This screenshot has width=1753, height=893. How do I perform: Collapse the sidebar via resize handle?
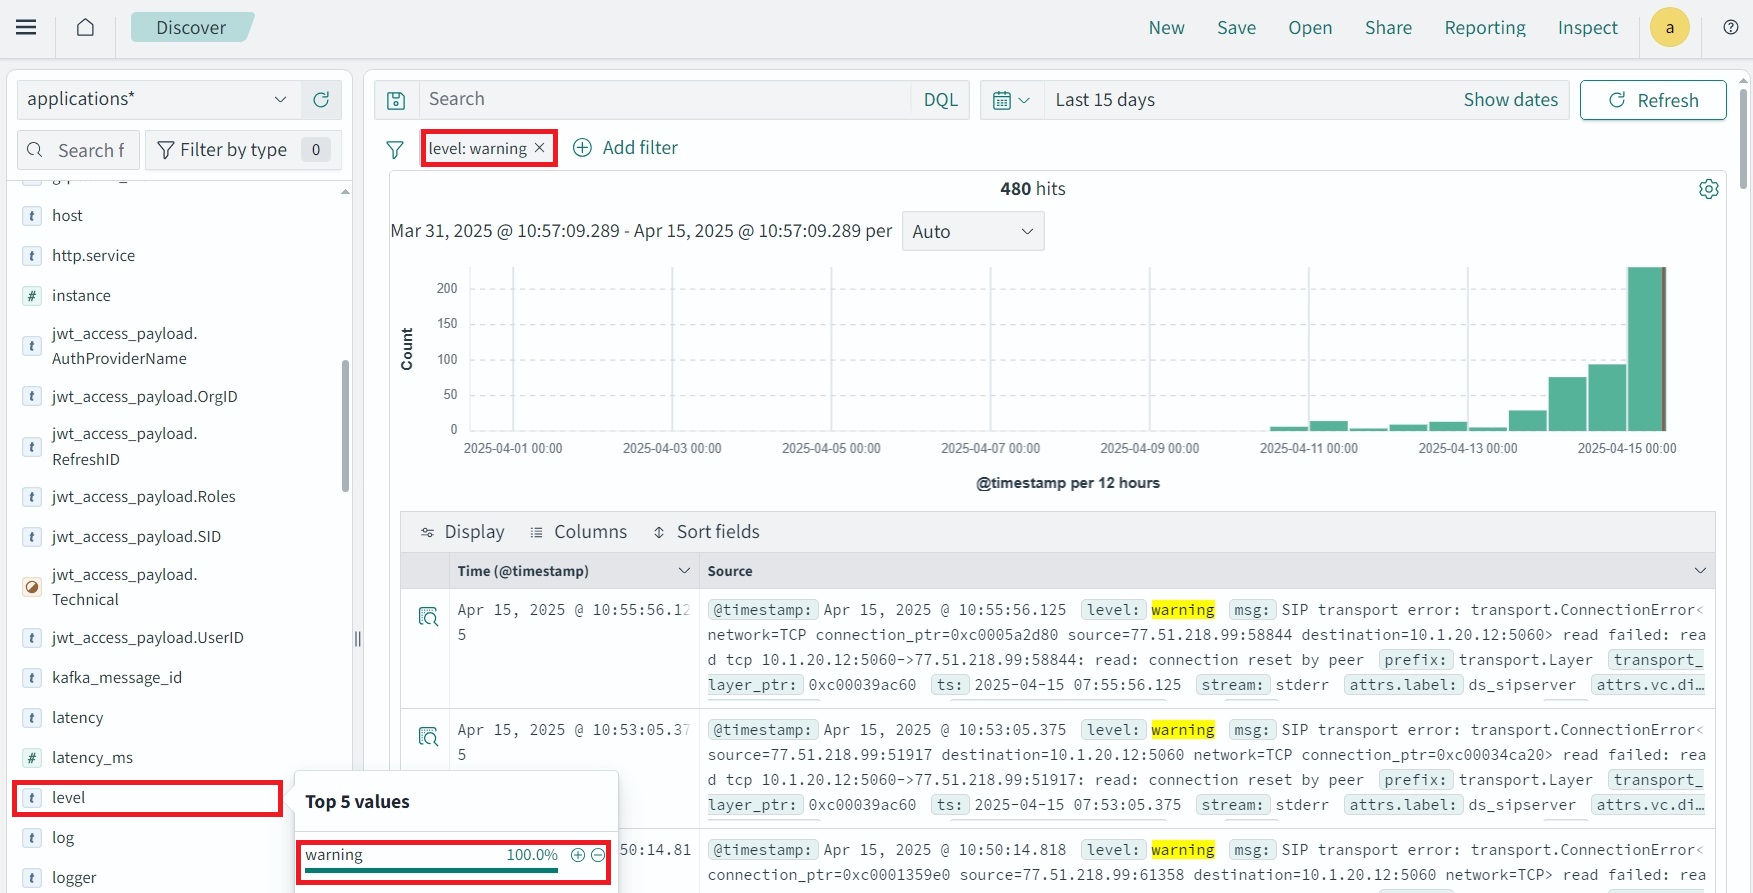[x=358, y=639]
